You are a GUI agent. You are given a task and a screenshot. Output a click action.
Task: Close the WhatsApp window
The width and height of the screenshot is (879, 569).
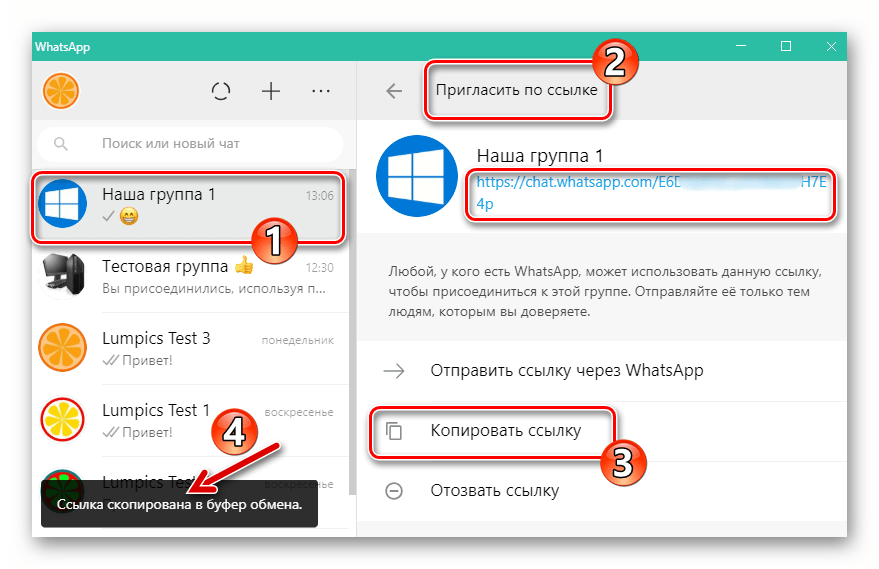[831, 47]
